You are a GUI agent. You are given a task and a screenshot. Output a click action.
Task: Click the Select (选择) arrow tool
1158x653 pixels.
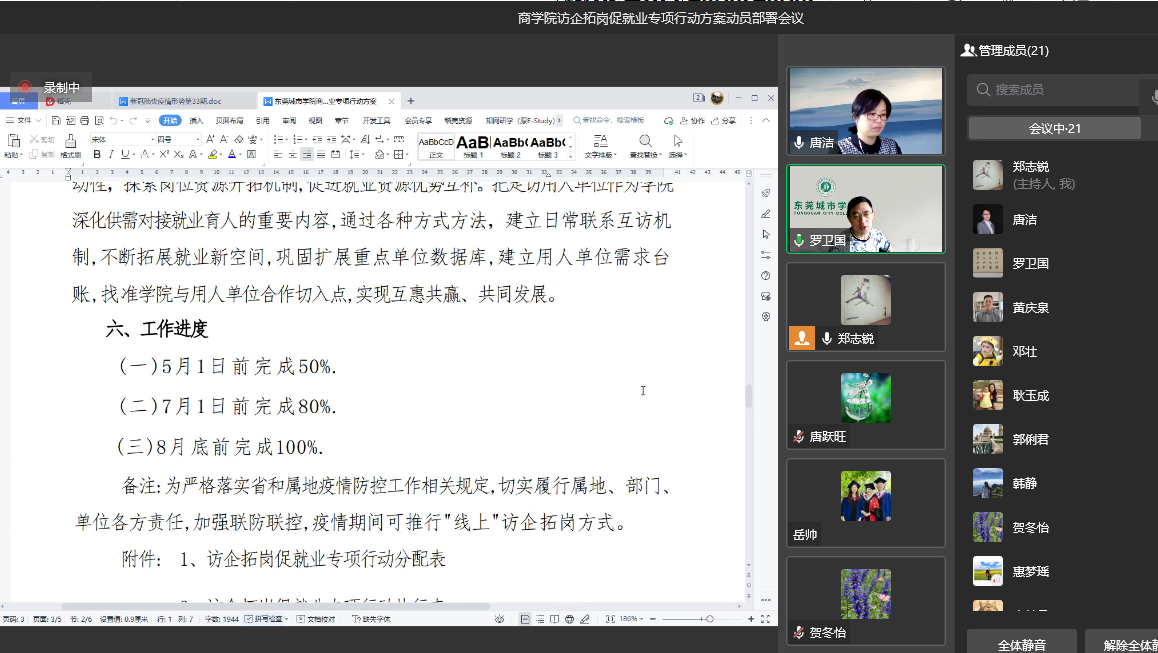click(677, 146)
